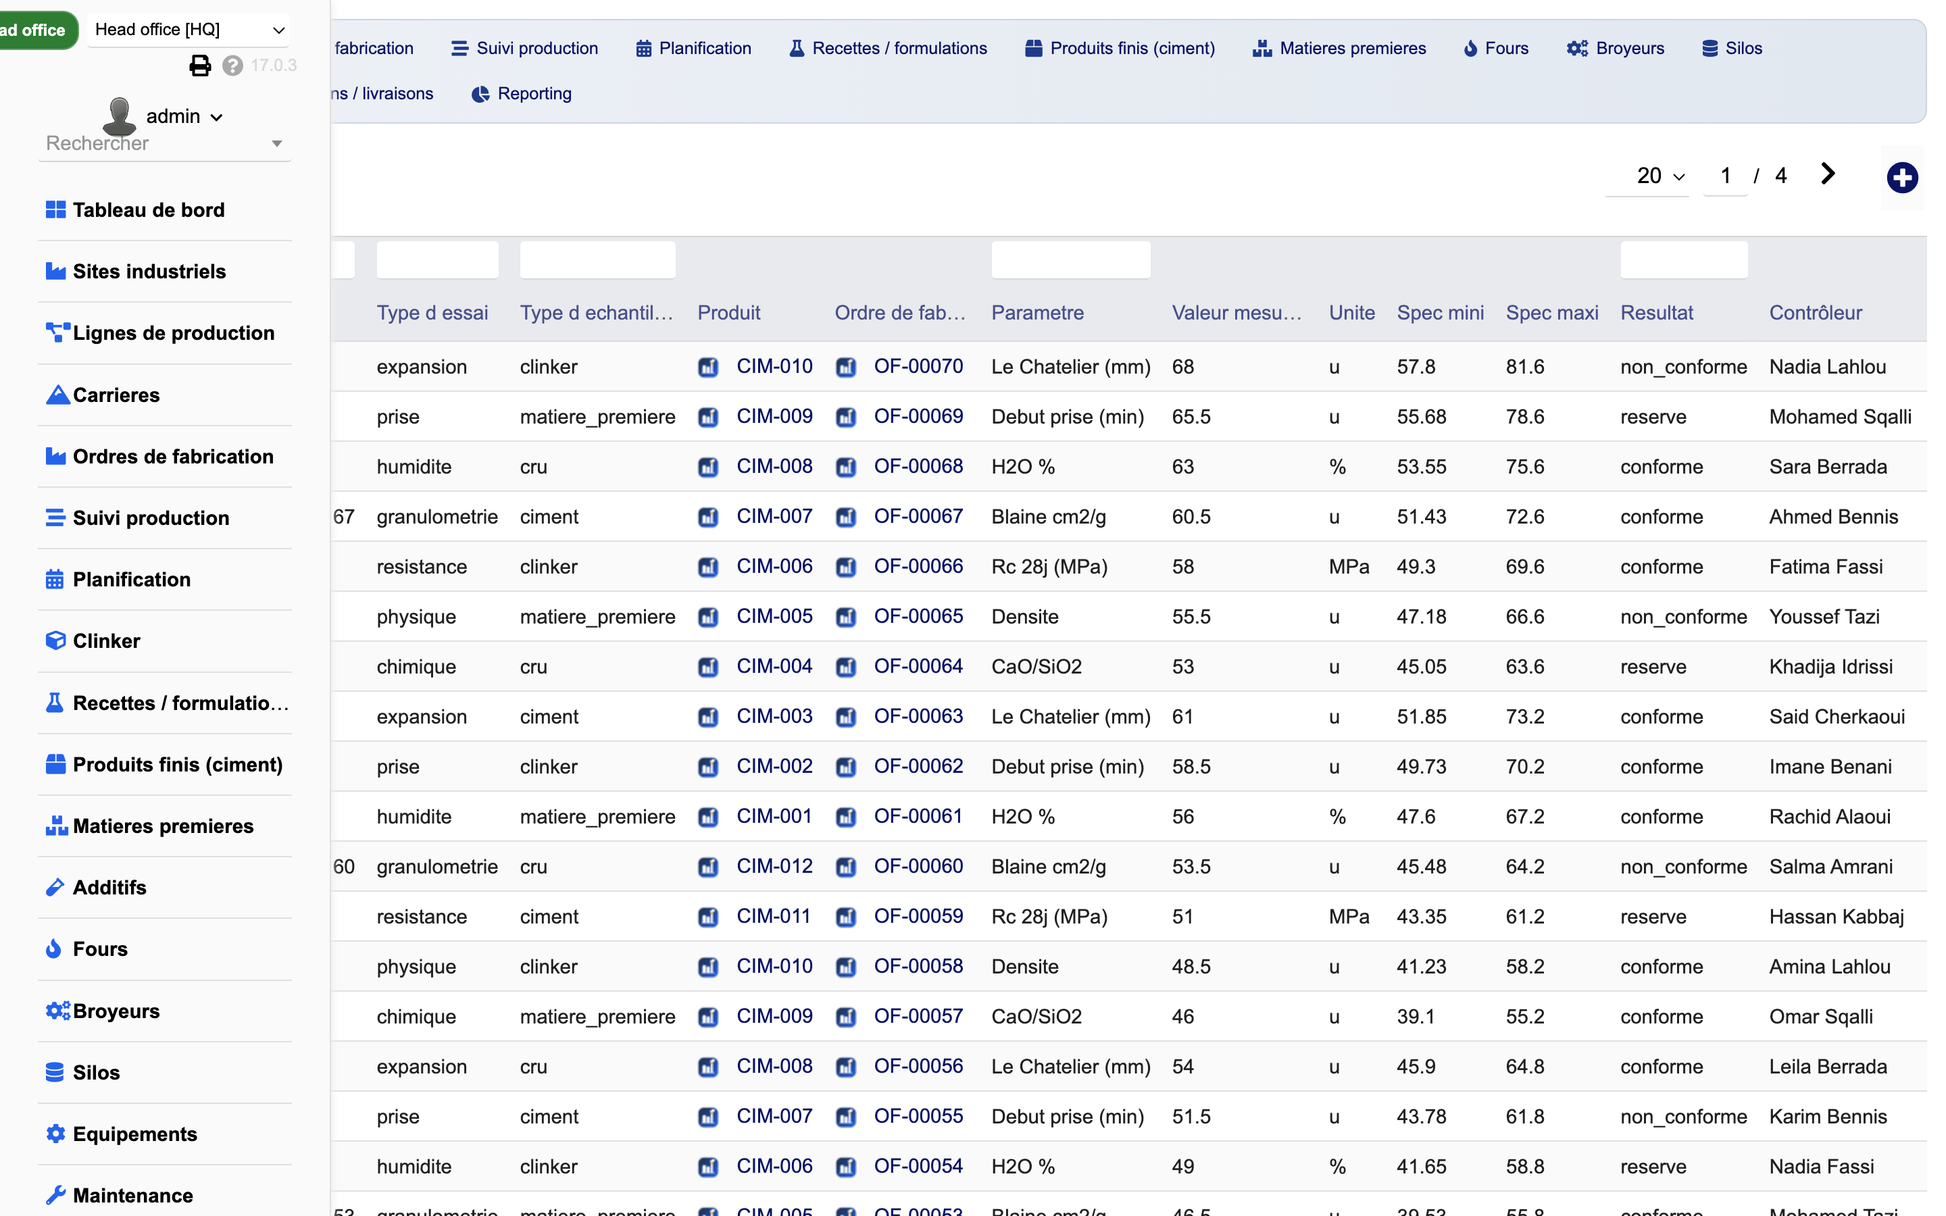The image size is (1946, 1216).
Task: Sort by Spec mini column header
Action: click(x=1440, y=313)
